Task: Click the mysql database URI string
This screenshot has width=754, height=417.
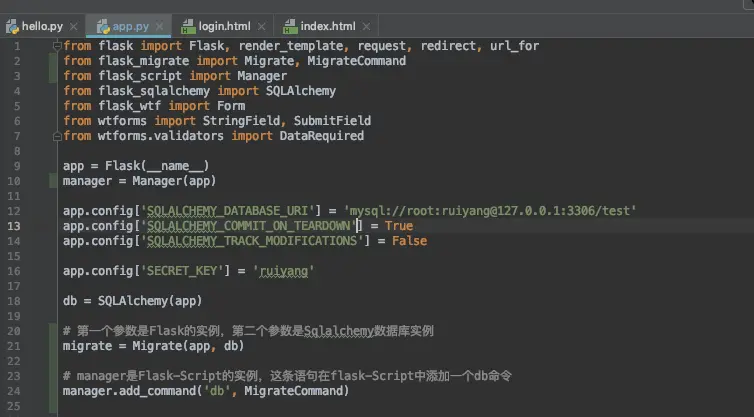Action: click(490, 211)
